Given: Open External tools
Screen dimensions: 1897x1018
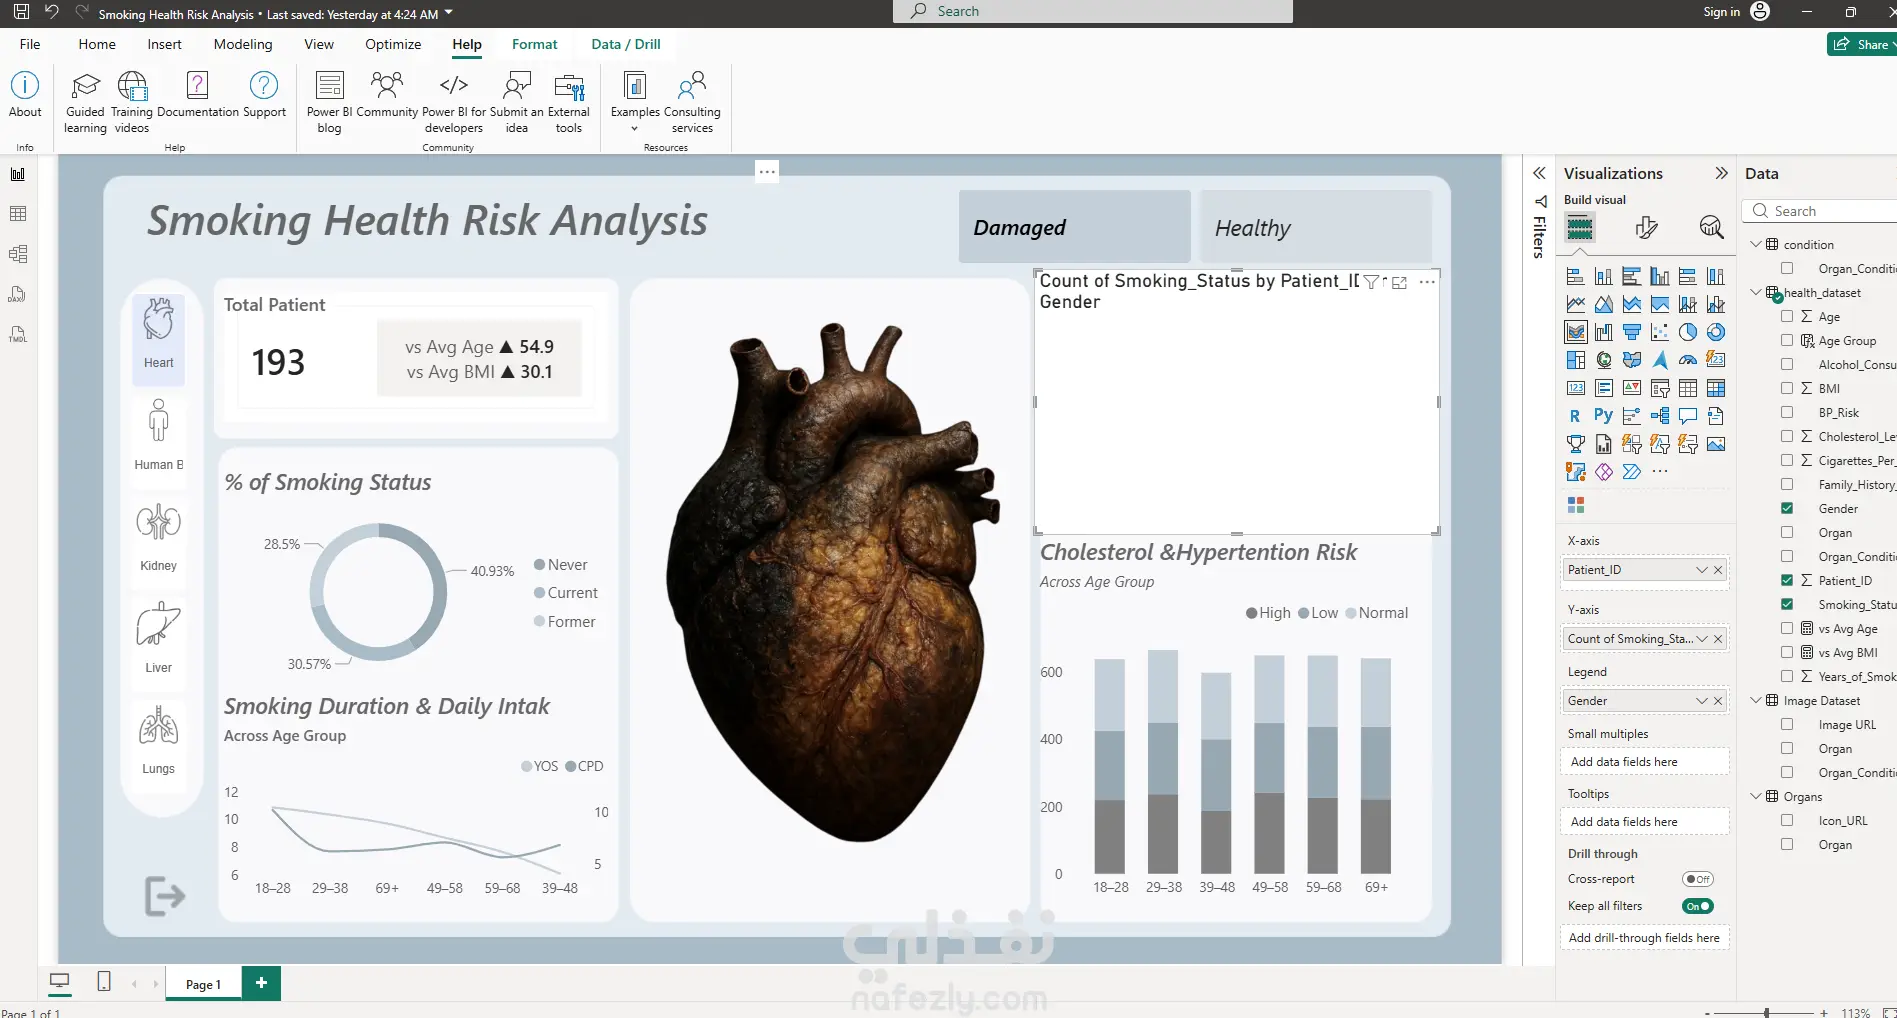Looking at the screenshot, I should point(569,102).
